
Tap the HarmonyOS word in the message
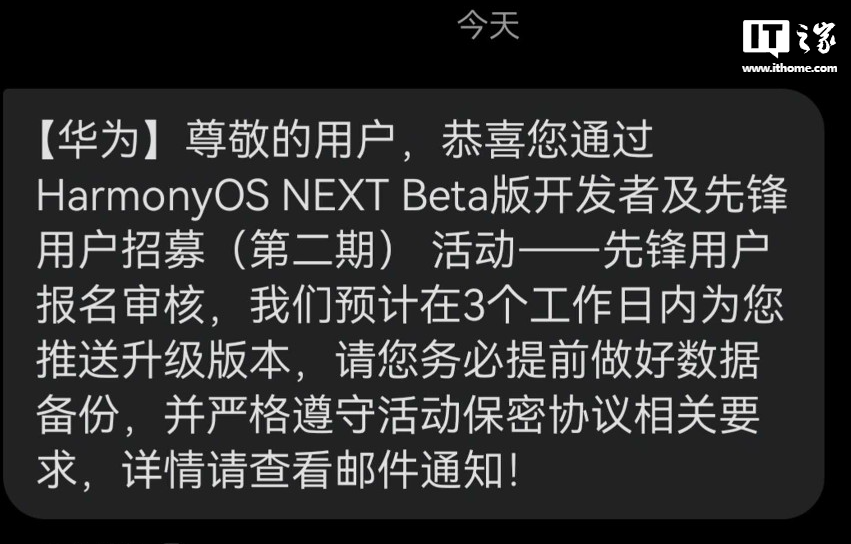coord(153,196)
